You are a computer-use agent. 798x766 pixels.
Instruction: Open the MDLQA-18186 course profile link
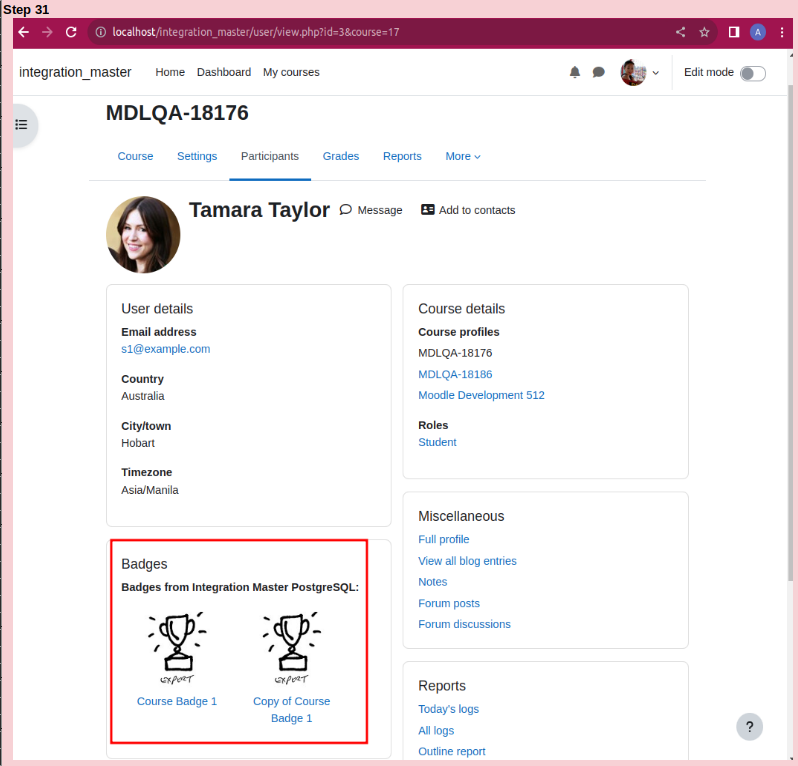click(455, 375)
